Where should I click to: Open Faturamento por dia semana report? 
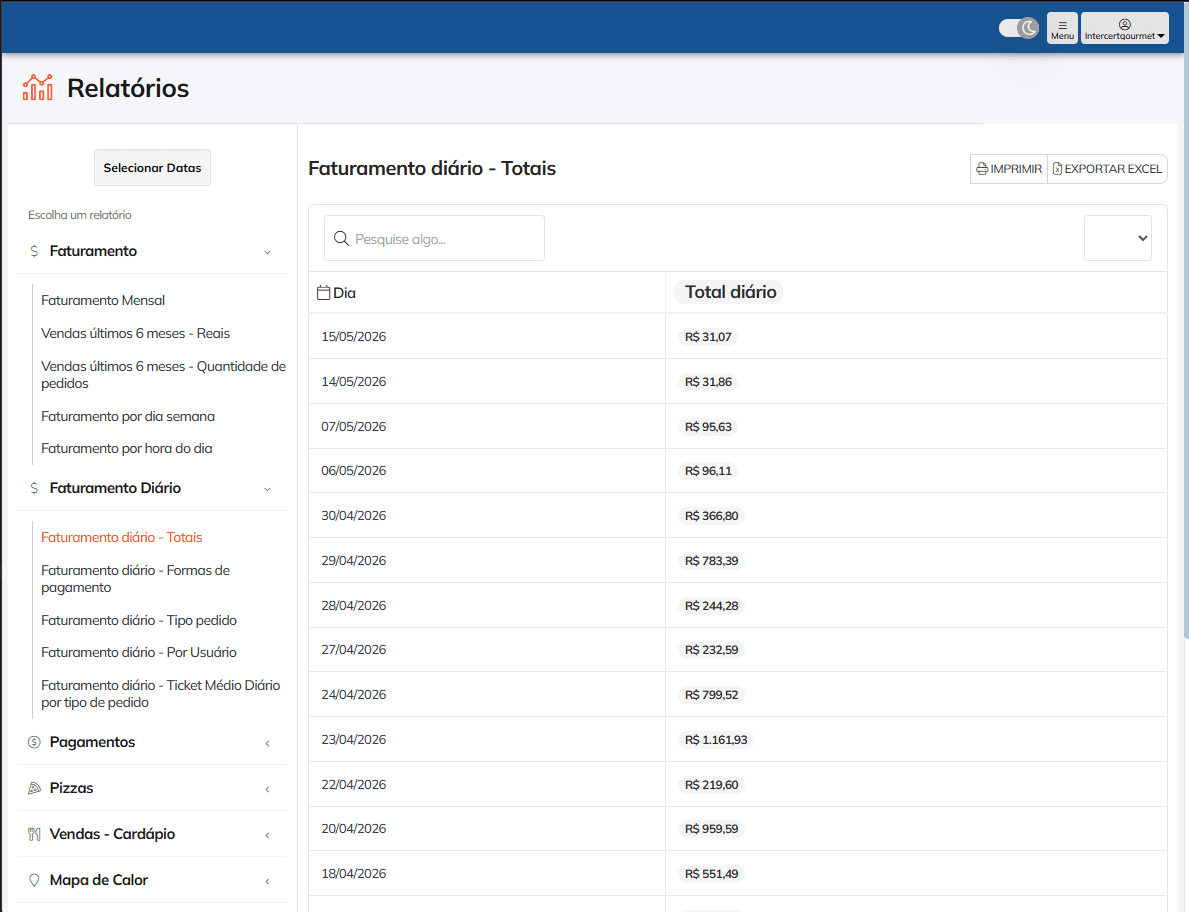pos(127,416)
